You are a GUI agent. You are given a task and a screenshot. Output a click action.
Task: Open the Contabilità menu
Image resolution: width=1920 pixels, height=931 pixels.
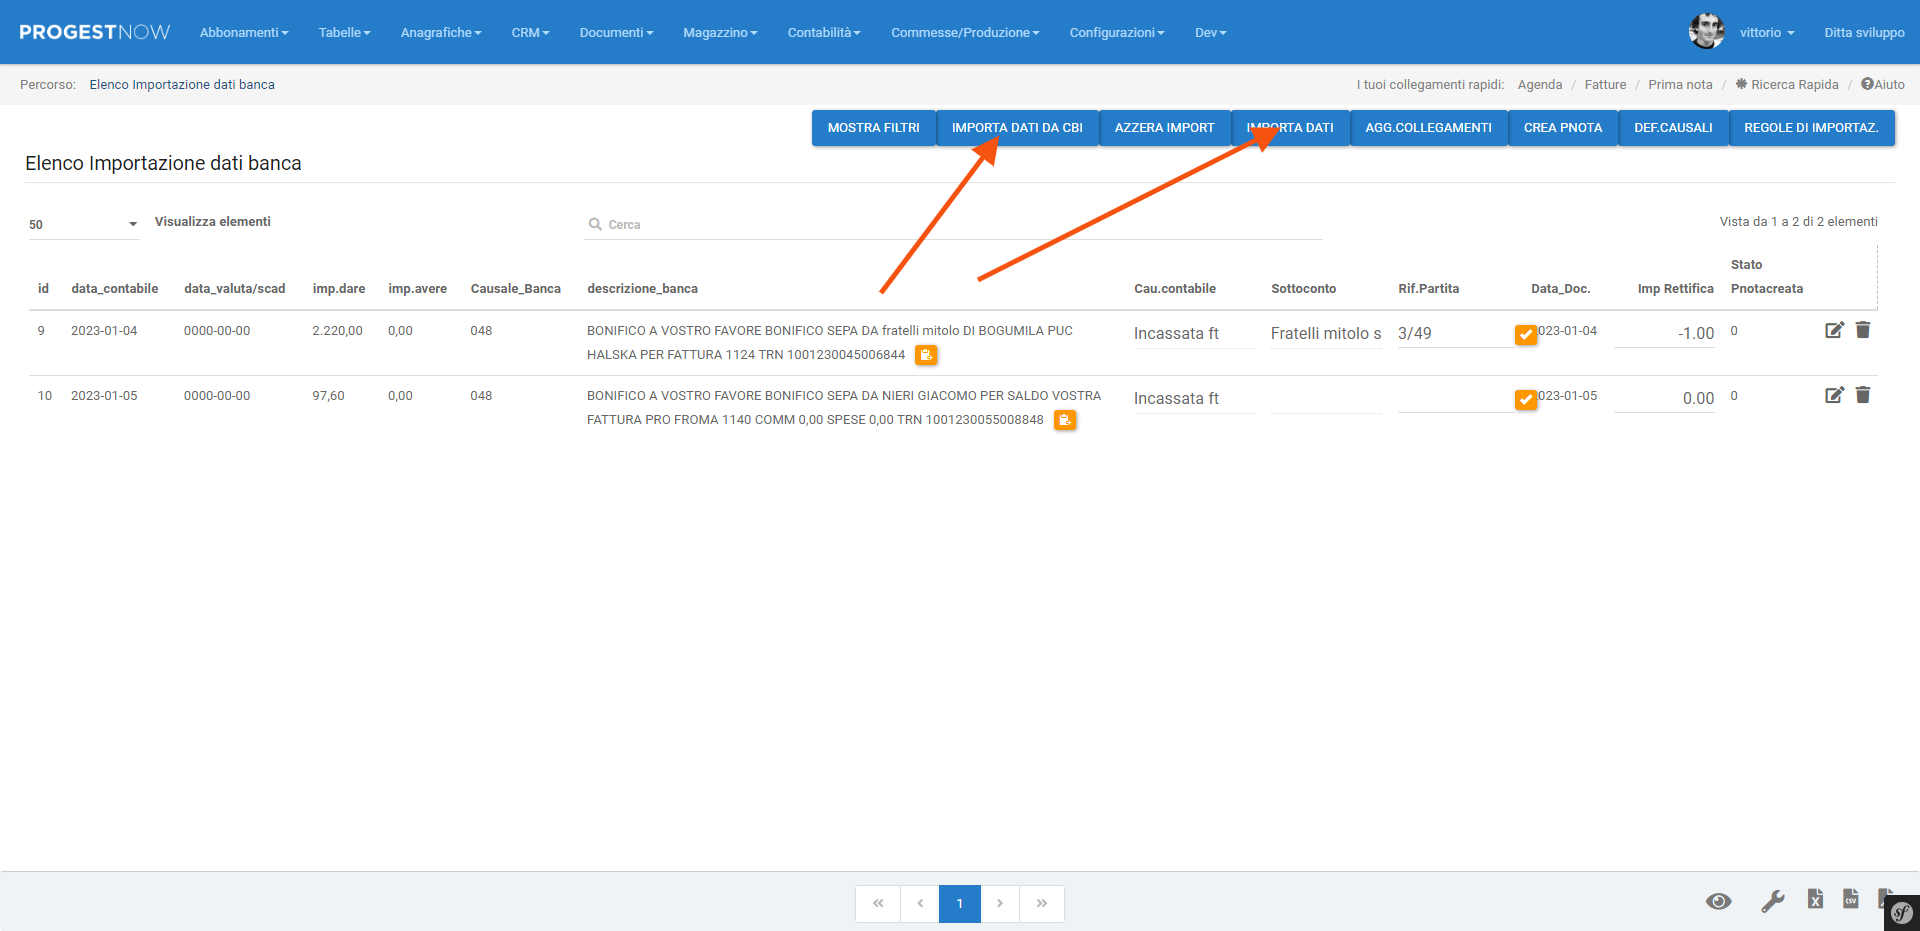(823, 32)
